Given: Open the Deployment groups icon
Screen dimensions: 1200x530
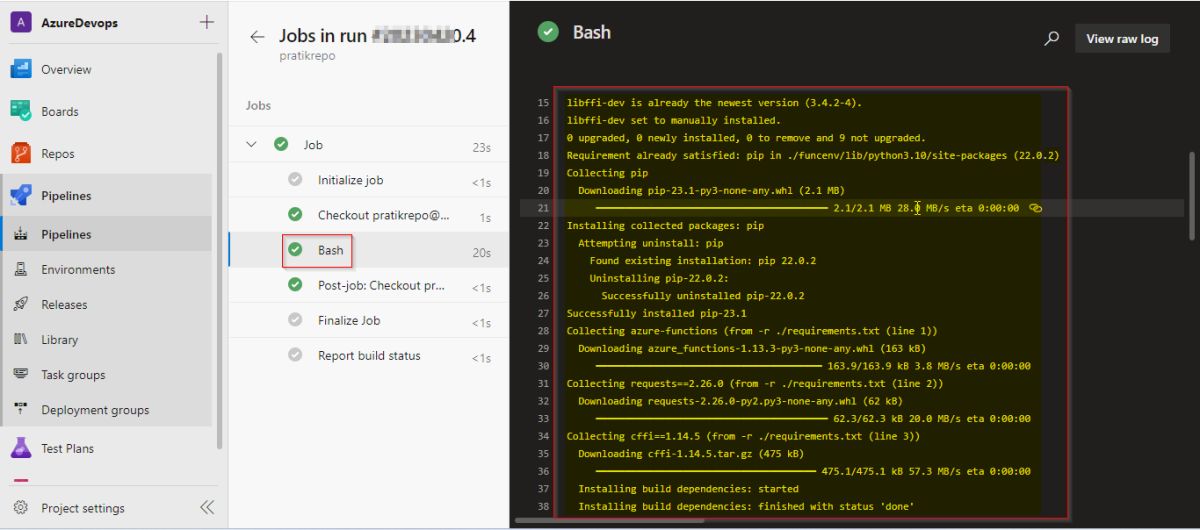Looking at the screenshot, I should pos(21,409).
